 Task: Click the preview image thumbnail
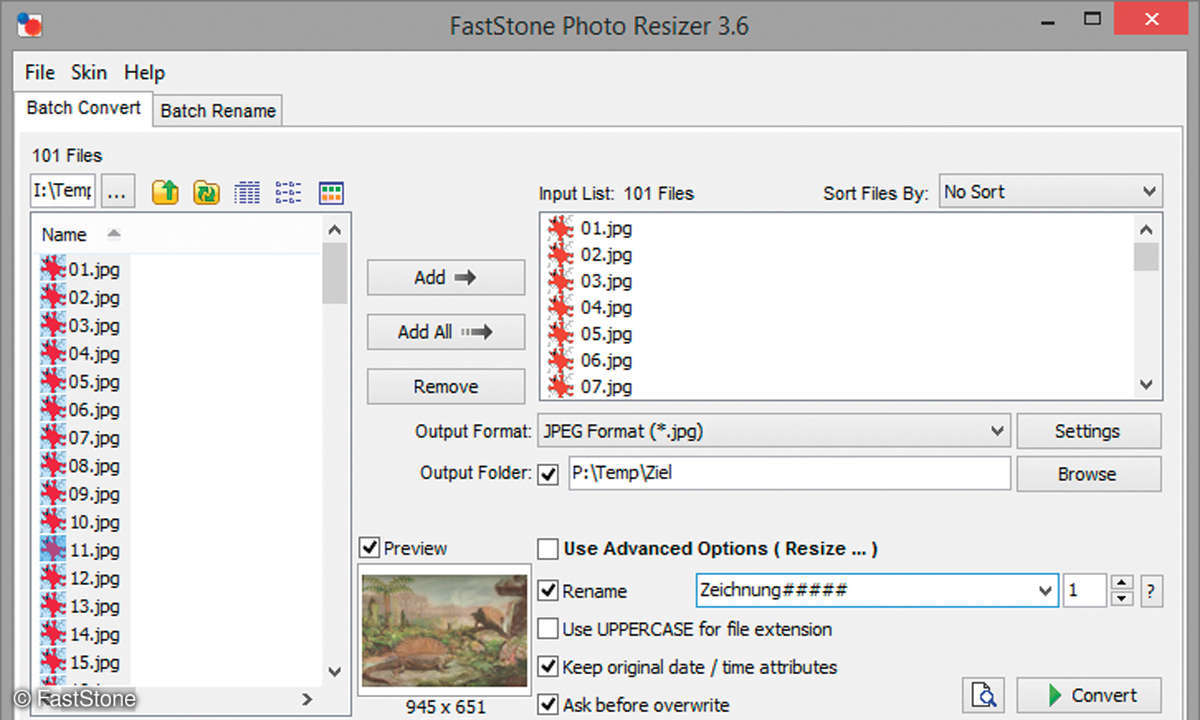[x=444, y=630]
